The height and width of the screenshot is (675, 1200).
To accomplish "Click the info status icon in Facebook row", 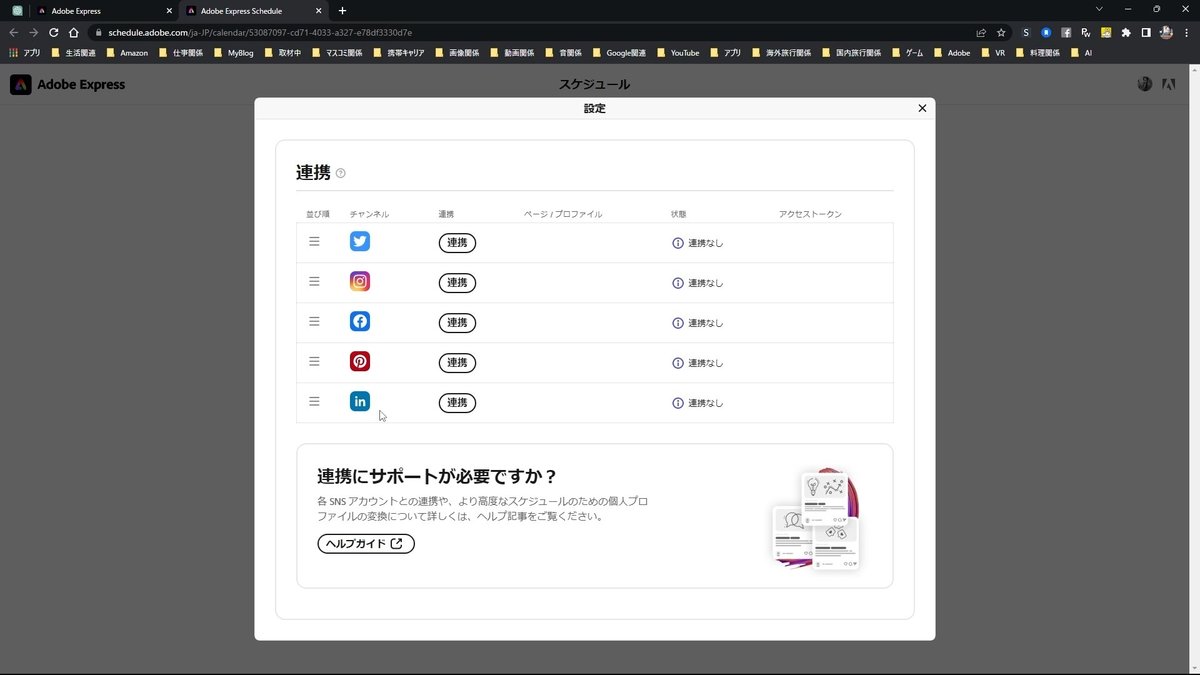I will pos(678,323).
